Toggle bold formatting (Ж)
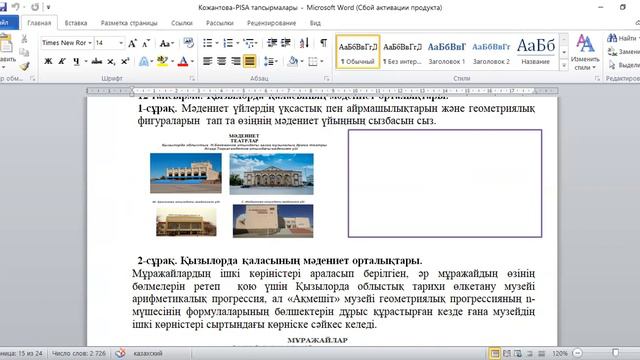Screen dimensions: 640x360 coord(48,61)
